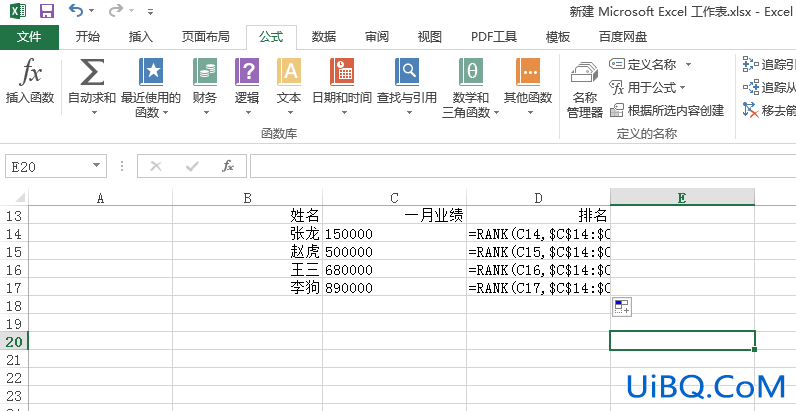Select cell containing 李狗
Screen dimensions: 796x411
pyautogui.click(x=247, y=288)
